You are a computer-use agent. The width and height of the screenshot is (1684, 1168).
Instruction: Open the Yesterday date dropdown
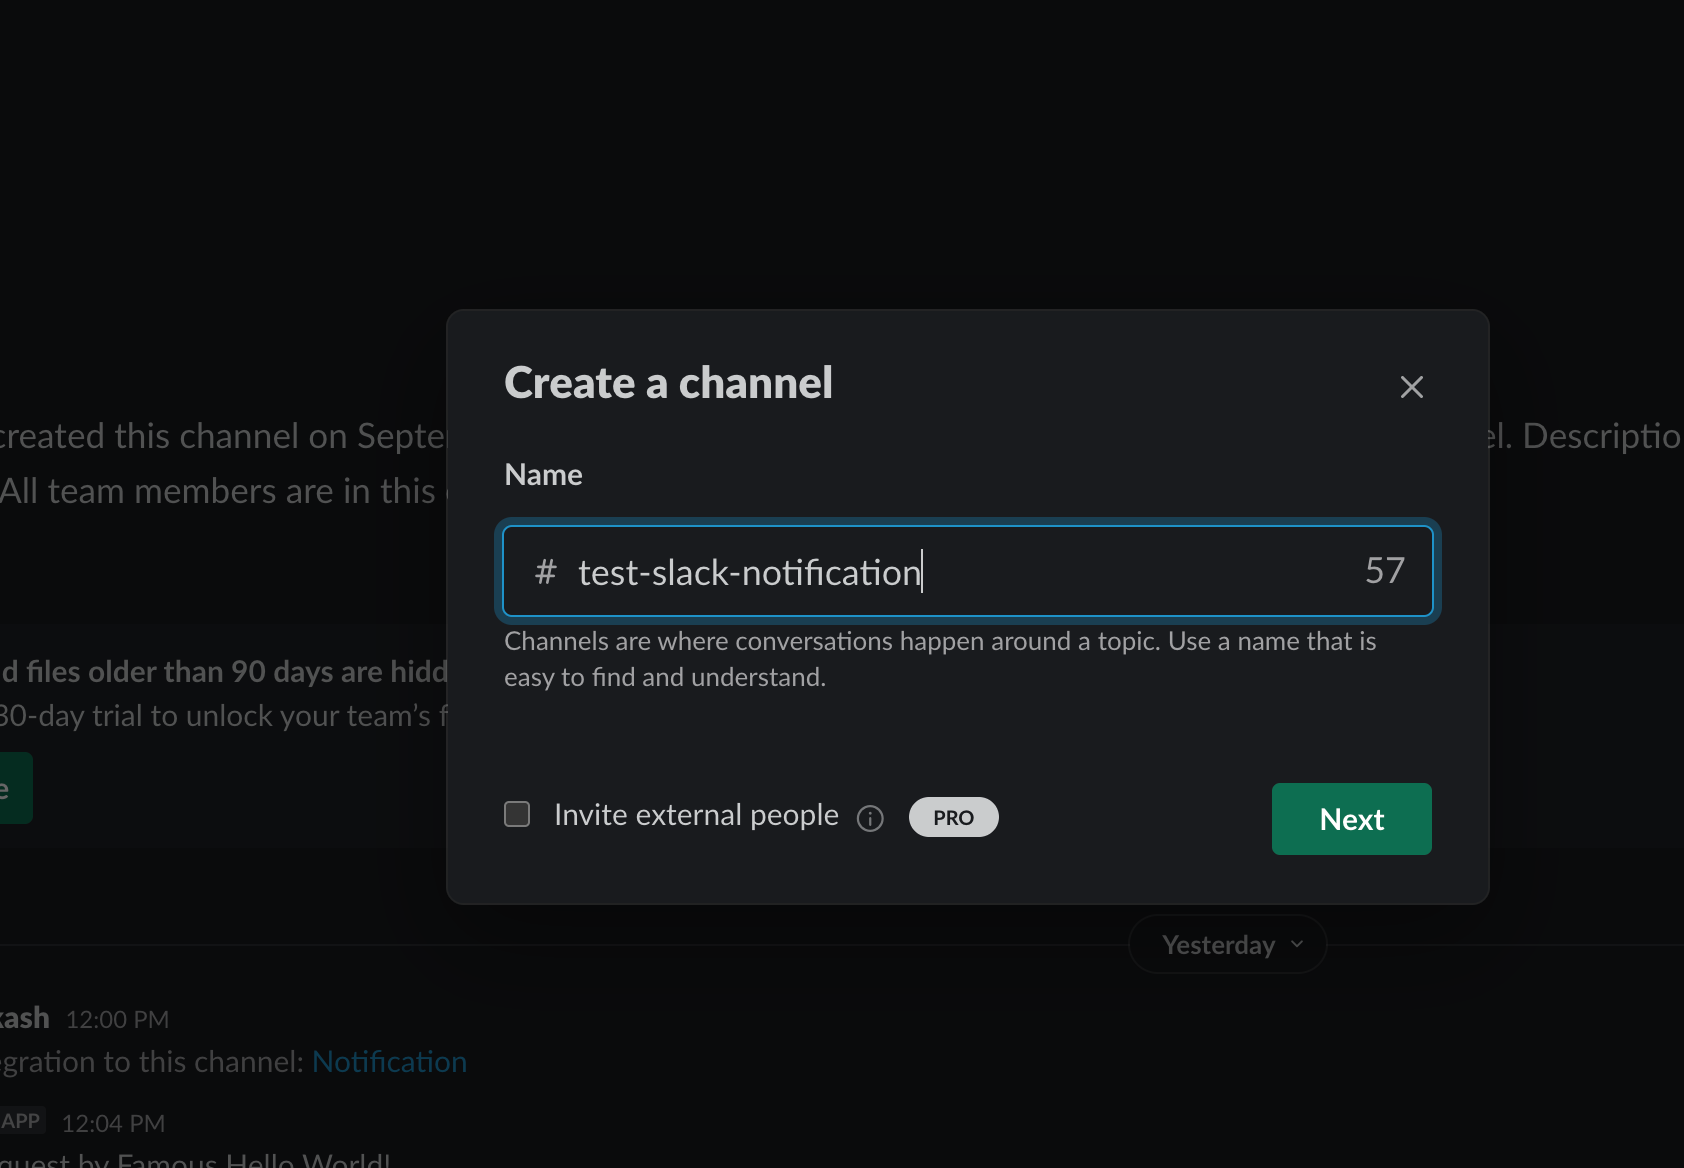1228,944
